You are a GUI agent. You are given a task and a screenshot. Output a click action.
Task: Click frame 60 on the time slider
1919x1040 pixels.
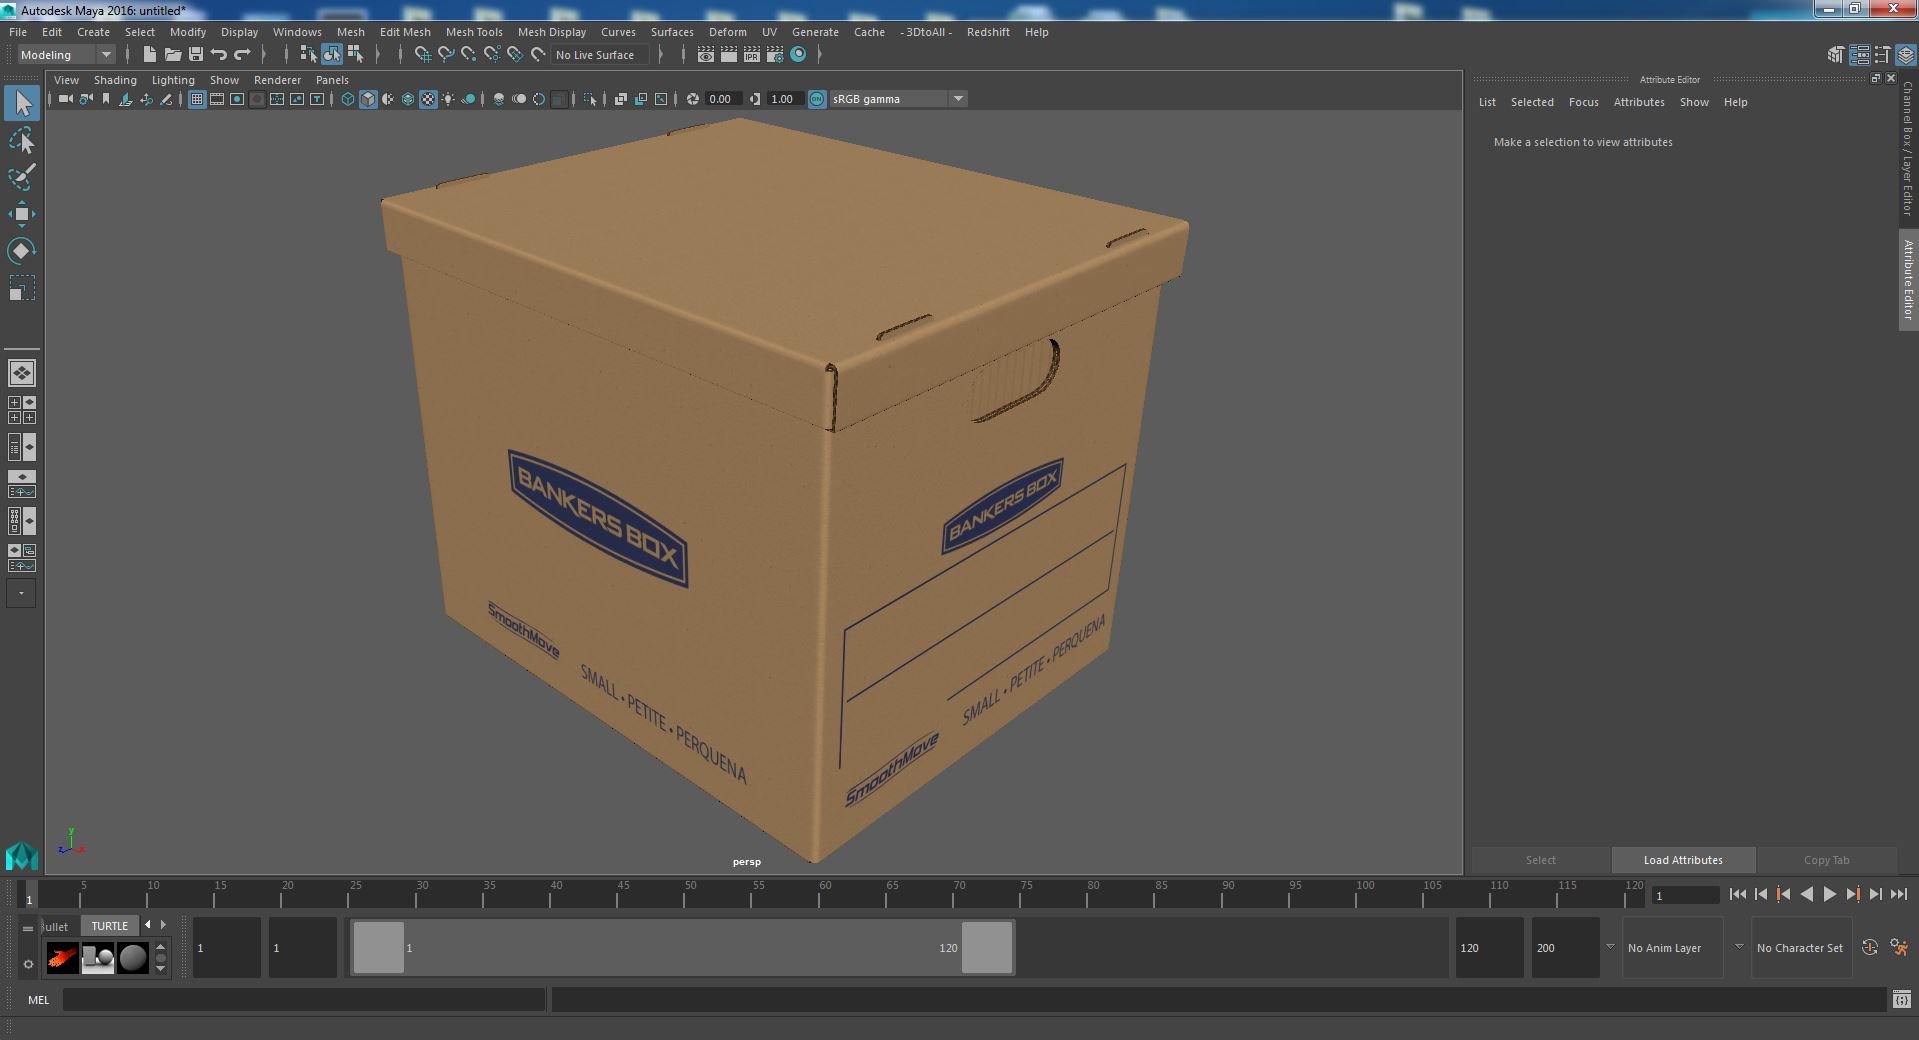click(824, 893)
